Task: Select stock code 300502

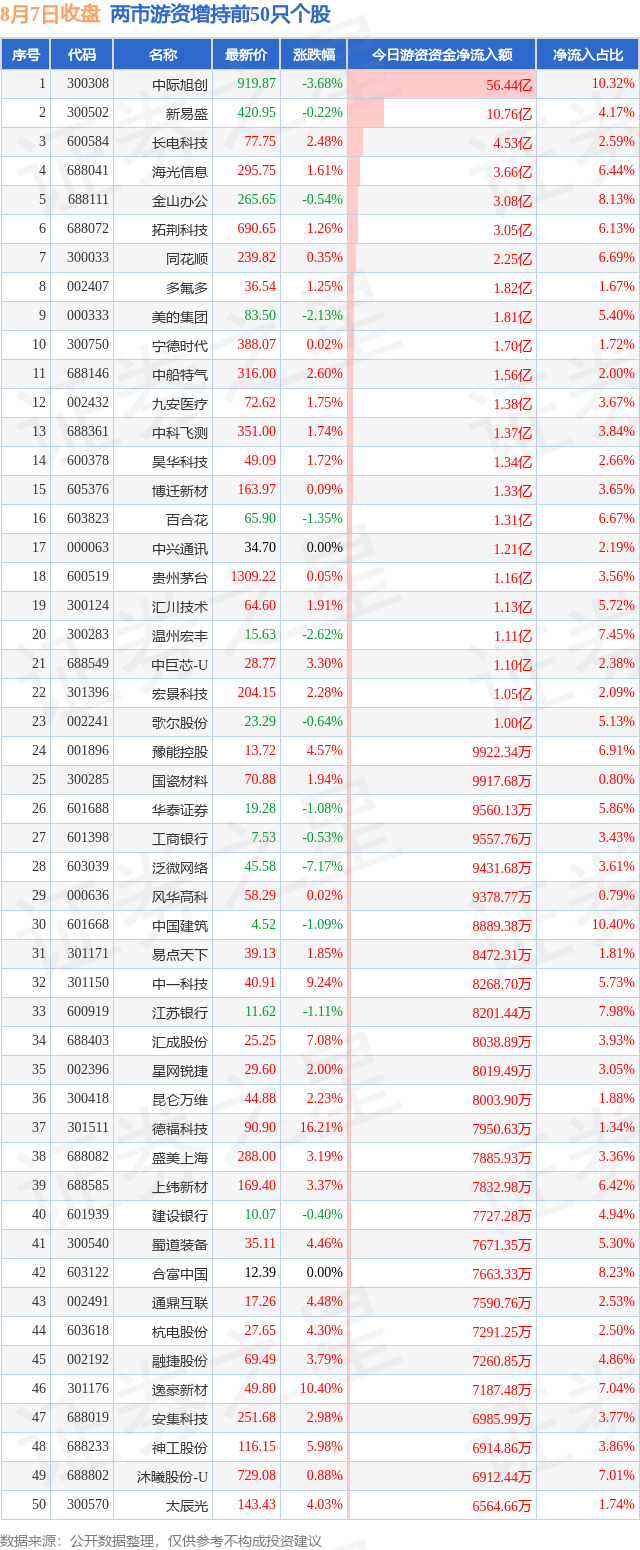Action: pyautogui.click(x=88, y=113)
